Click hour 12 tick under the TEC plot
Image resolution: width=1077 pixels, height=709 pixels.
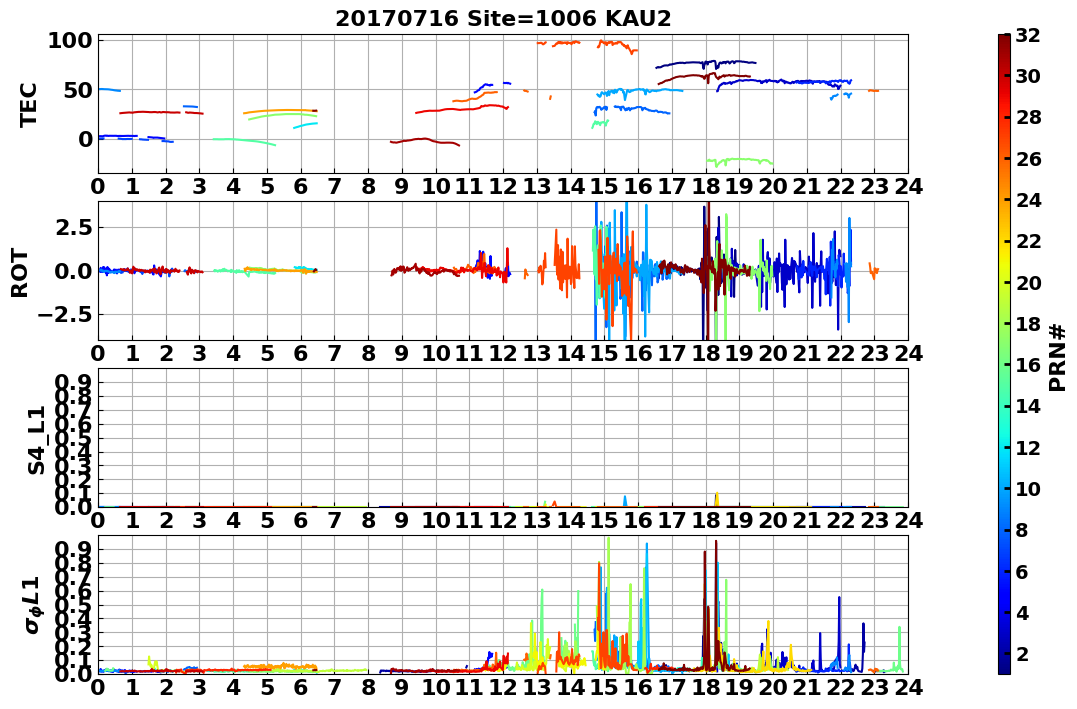coord(503,186)
